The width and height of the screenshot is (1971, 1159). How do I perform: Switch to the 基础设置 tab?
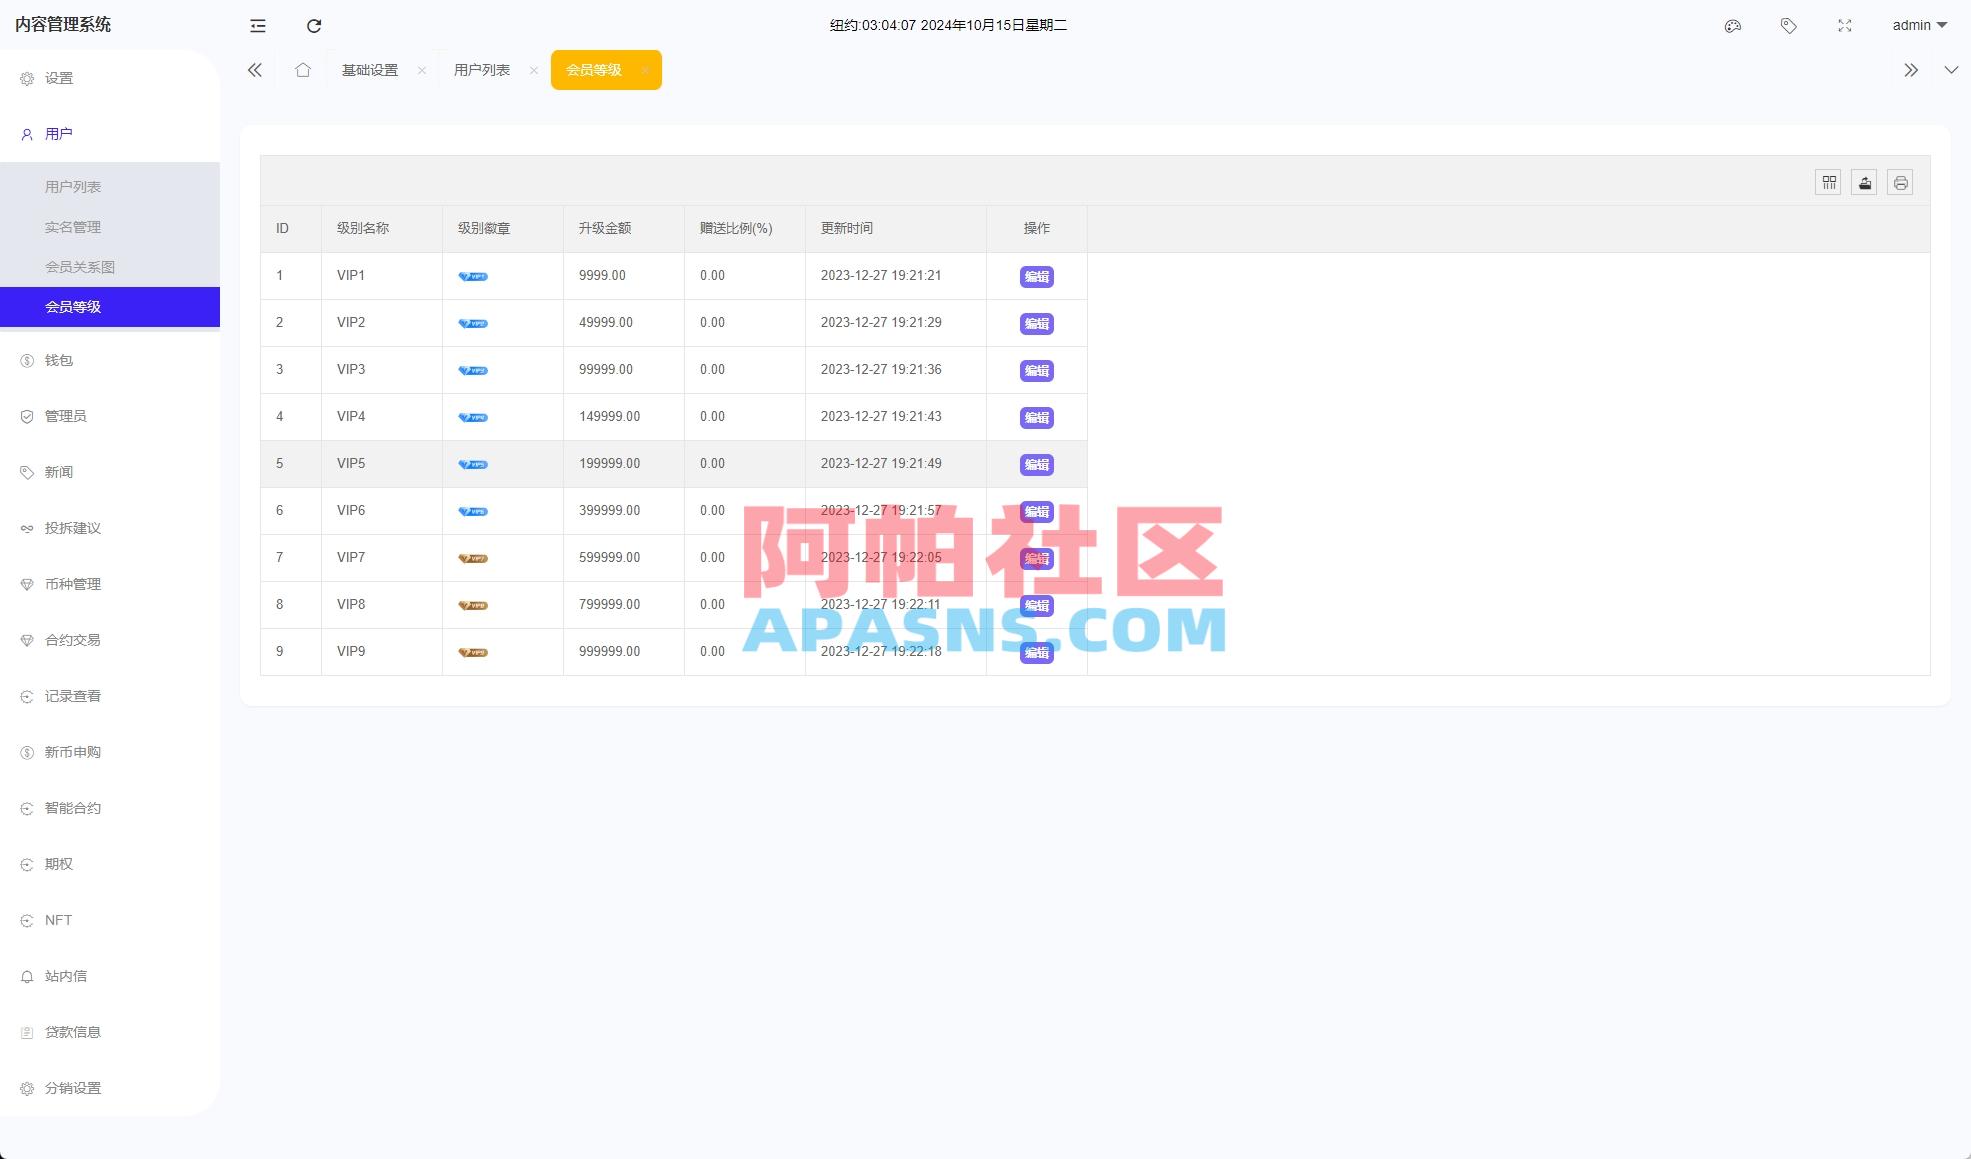(368, 70)
